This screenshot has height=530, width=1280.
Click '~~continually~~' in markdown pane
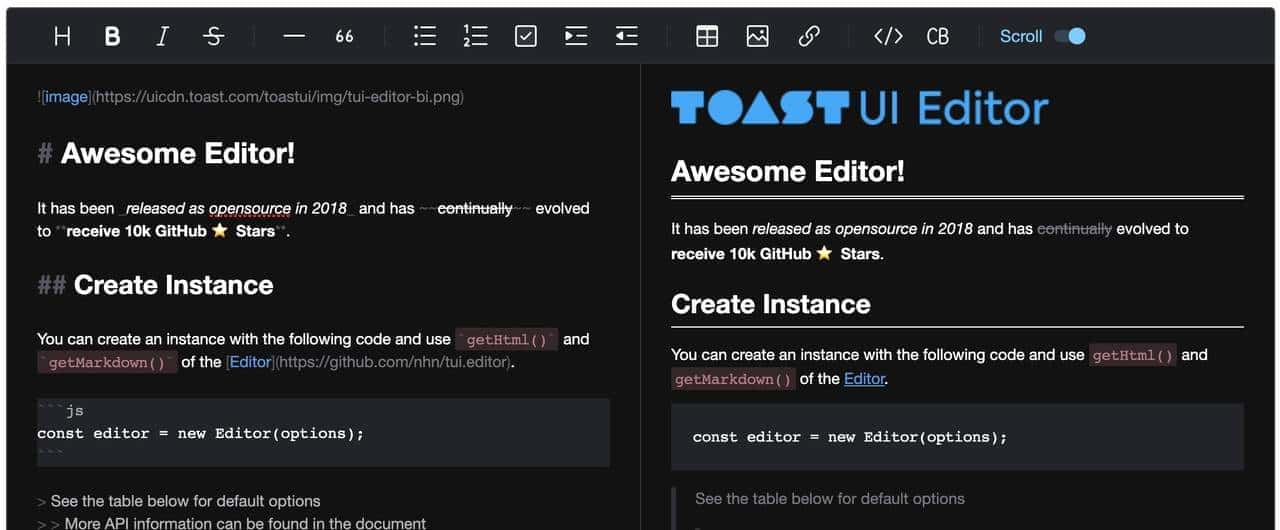coord(475,208)
